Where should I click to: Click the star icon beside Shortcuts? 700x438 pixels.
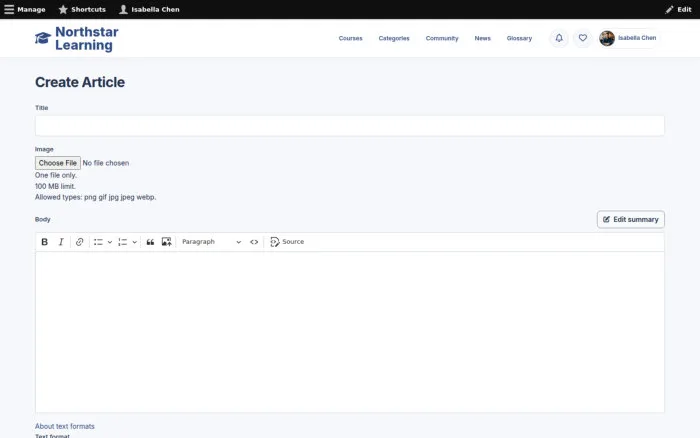[x=63, y=9]
